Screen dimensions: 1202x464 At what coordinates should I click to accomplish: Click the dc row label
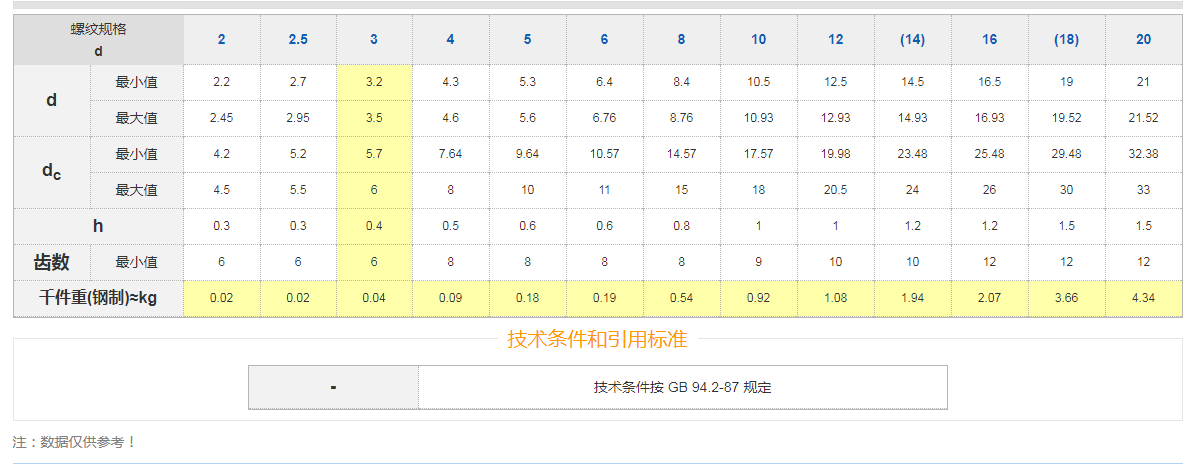pyautogui.click(x=52, y=172)
